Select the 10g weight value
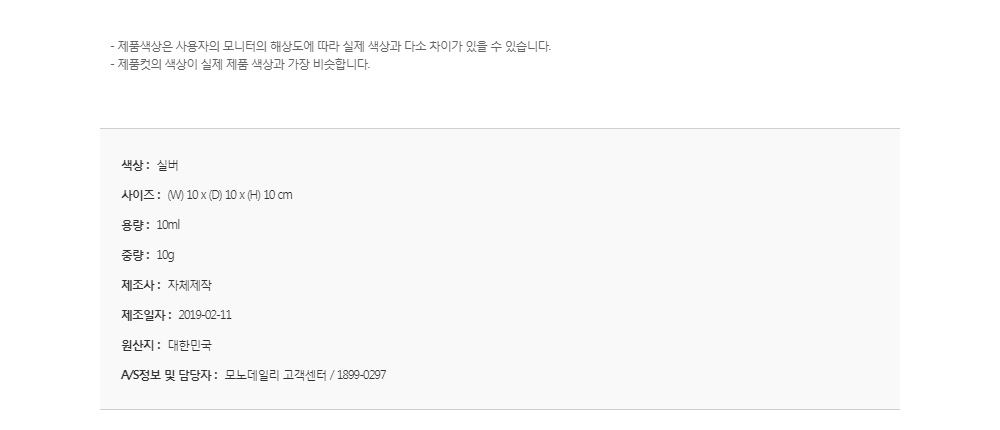Image resolution: width=1000 pixels, height=430 pixels. click(166, 255)
